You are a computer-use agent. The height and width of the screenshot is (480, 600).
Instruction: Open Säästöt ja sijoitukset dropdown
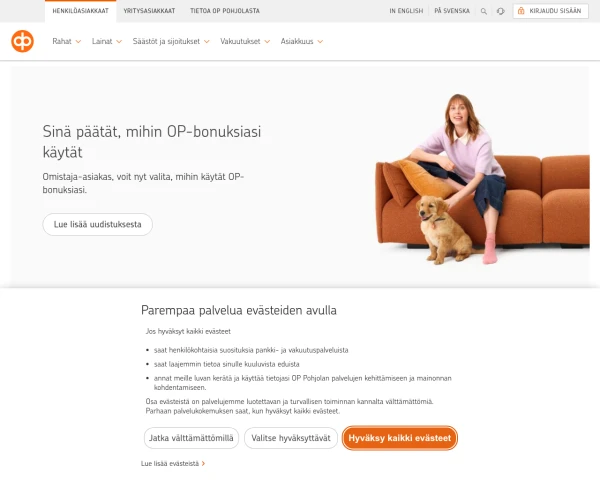coord(171,41)
